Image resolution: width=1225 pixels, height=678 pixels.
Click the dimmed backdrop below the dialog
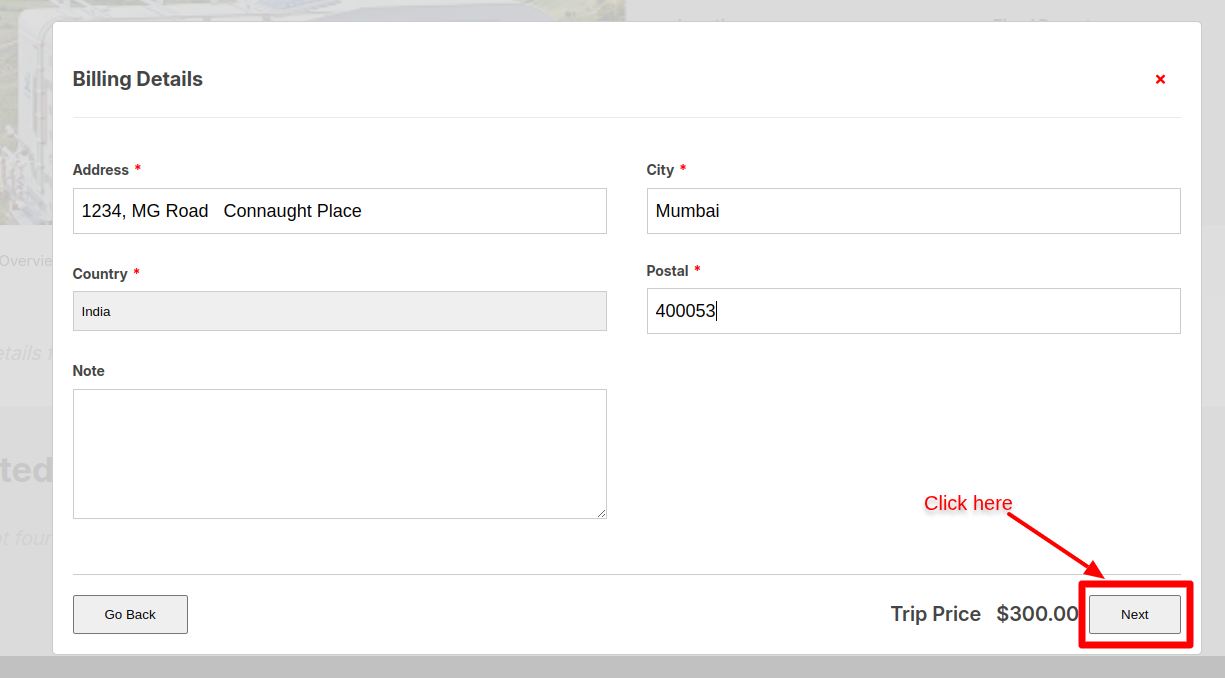coord(612,667)
